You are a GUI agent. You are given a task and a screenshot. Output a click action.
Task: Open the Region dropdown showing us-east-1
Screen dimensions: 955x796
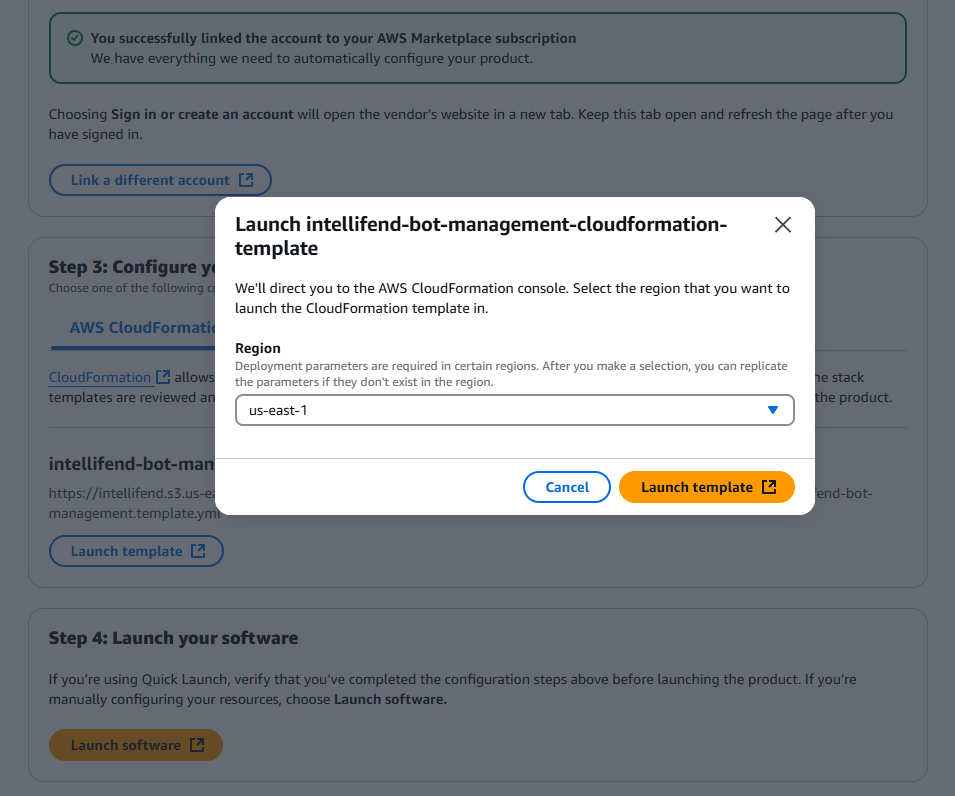click(515, 410)
